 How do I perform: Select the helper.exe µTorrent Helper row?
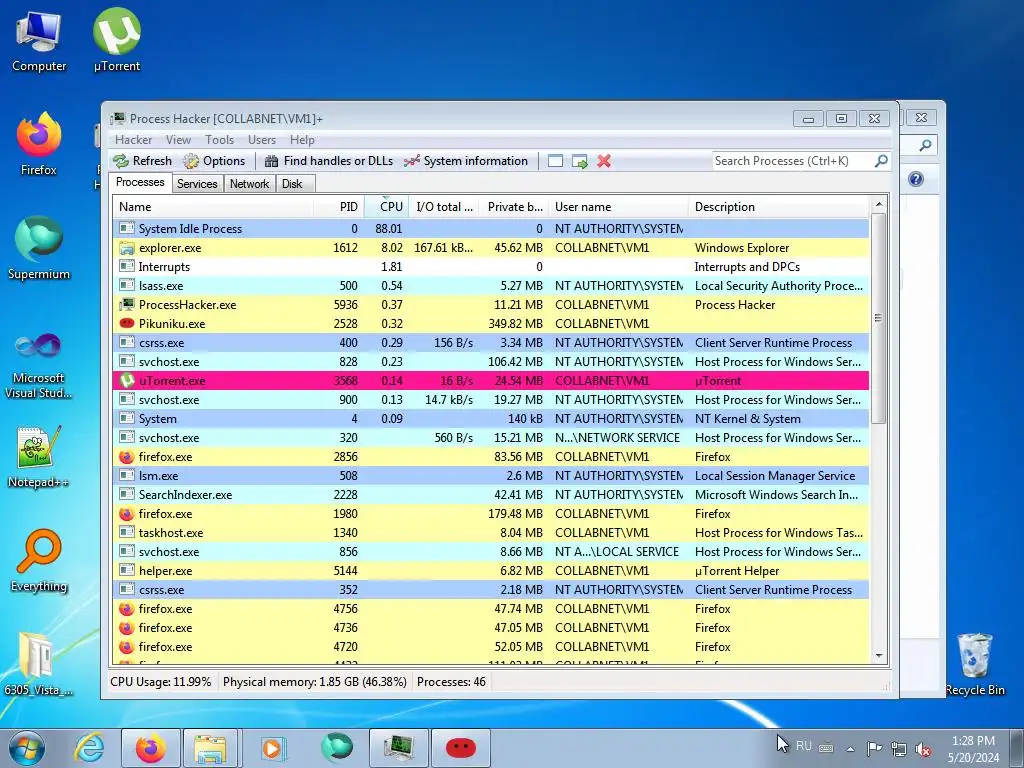tap(491, 571)
